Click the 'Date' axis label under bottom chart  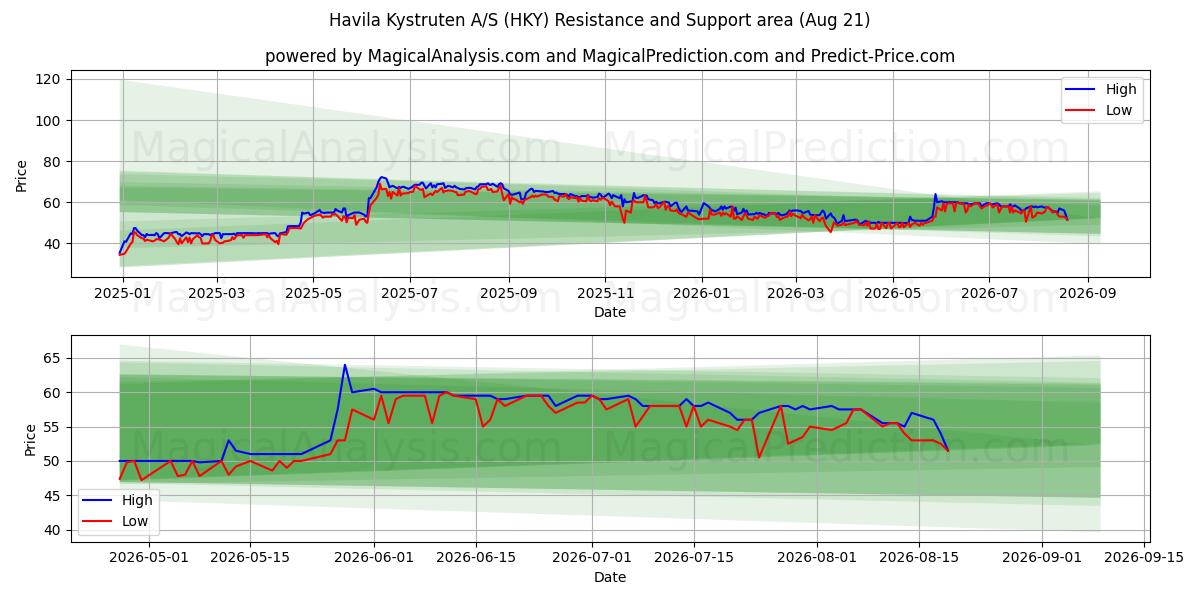point(610,577)
